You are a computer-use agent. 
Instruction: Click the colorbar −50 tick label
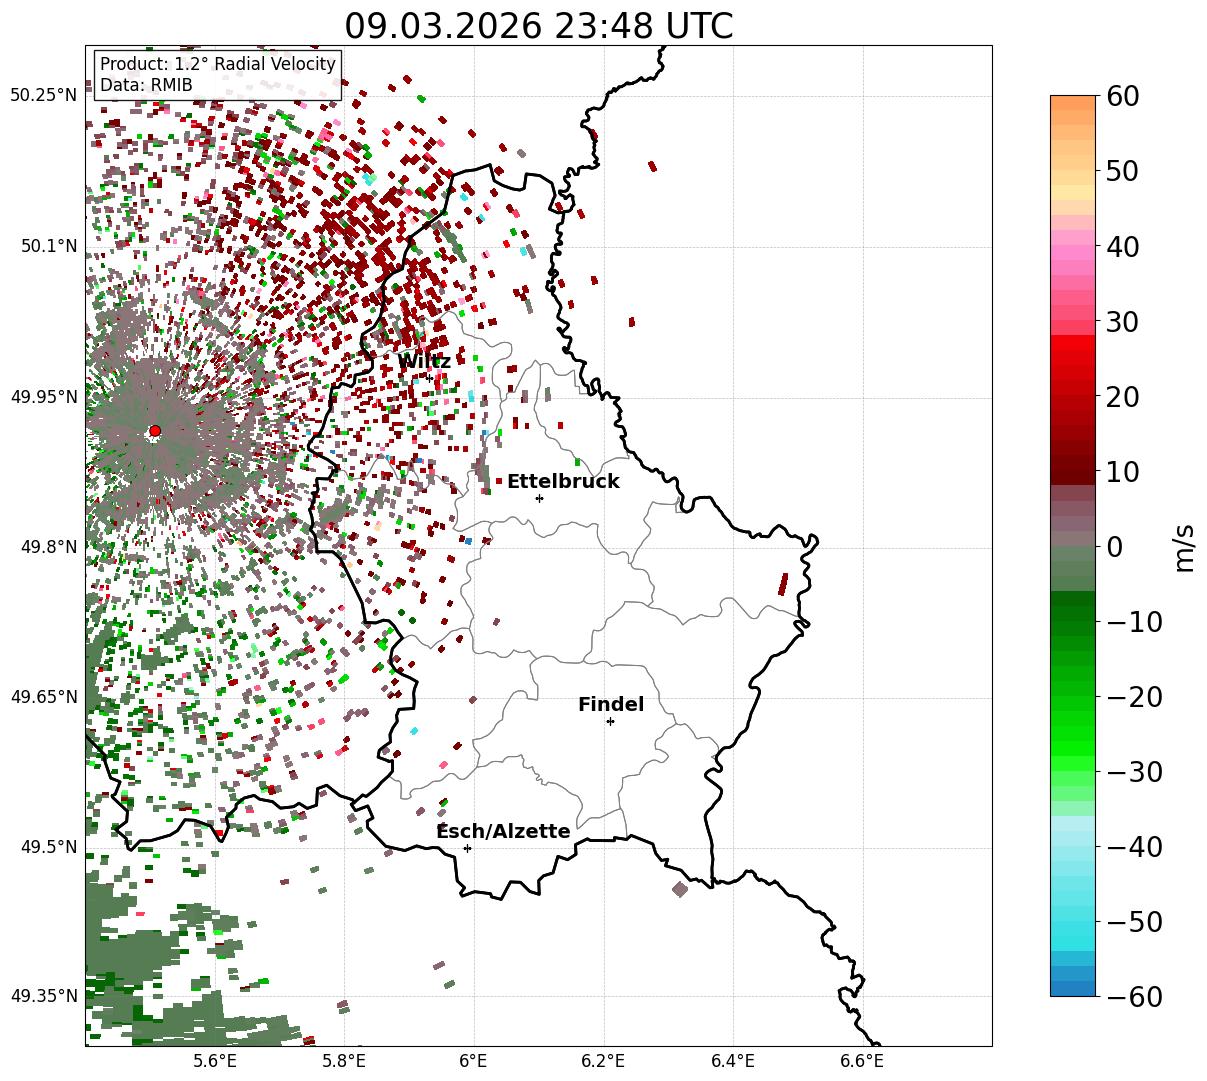(1134, 921)
